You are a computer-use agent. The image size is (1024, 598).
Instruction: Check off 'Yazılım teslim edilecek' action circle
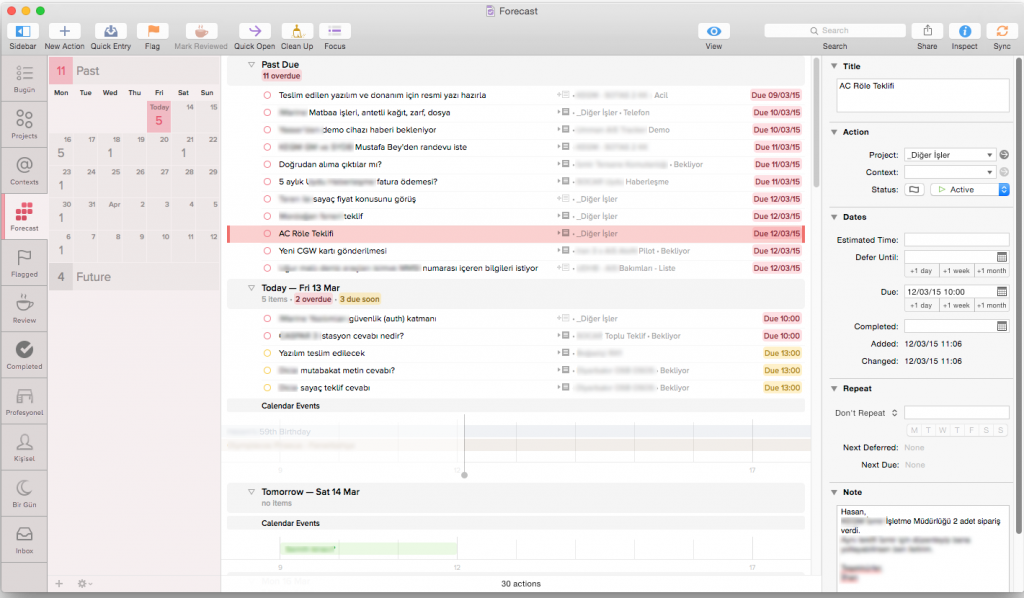[x=267, y=353]
